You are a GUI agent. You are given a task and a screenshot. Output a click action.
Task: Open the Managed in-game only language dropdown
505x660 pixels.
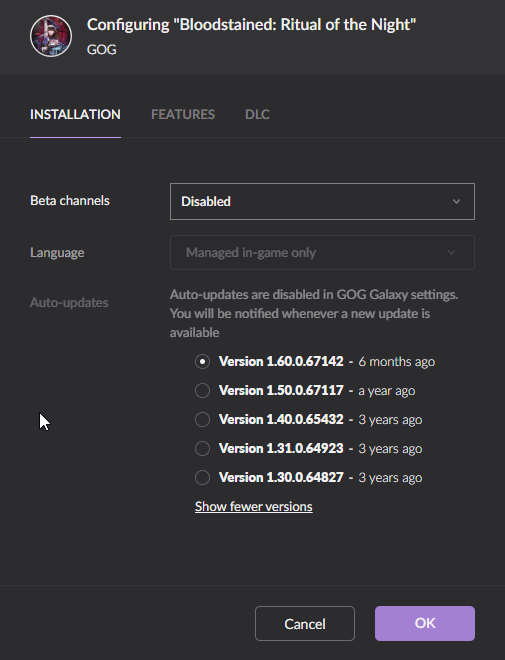click(x=322, y=253)
